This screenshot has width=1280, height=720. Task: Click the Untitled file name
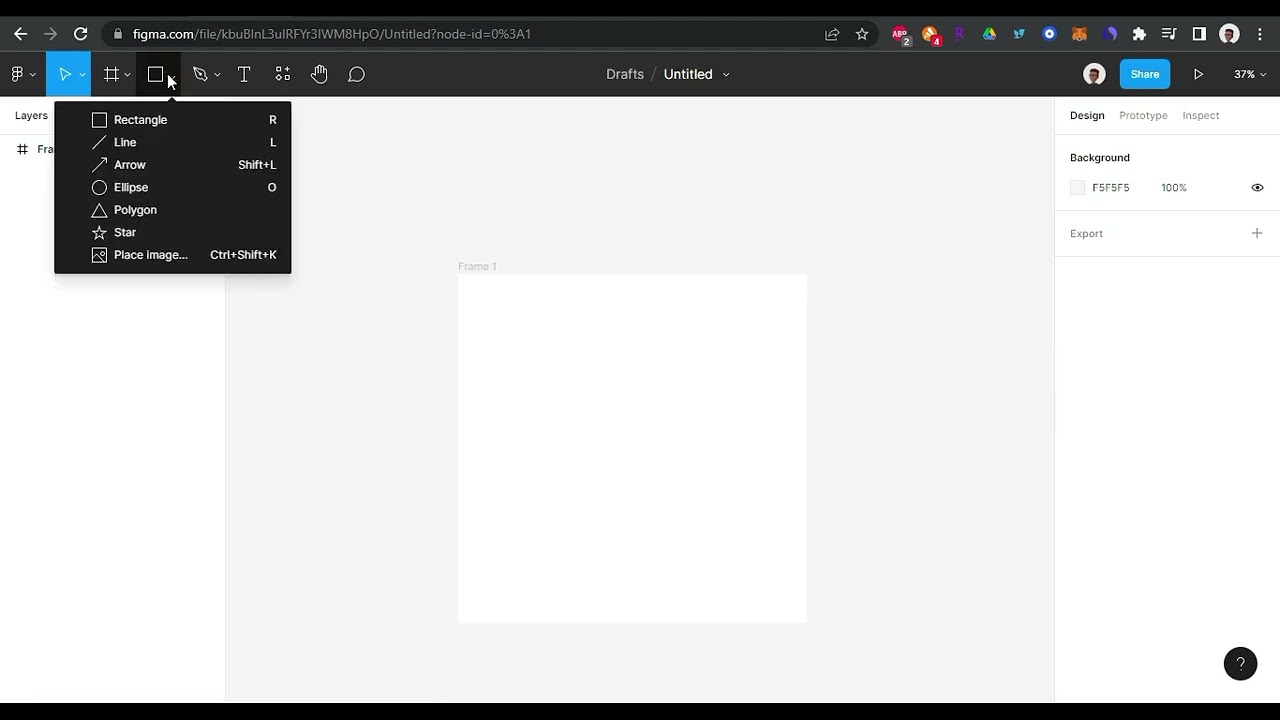[x=688, y=74]
